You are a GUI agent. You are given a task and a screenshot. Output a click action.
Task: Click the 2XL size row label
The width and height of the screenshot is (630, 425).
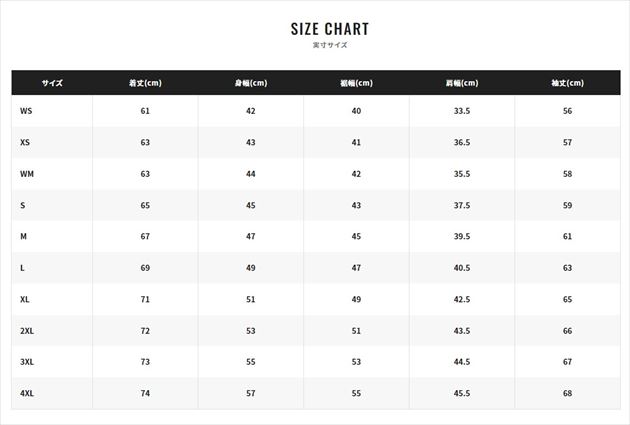click(27, 331)
